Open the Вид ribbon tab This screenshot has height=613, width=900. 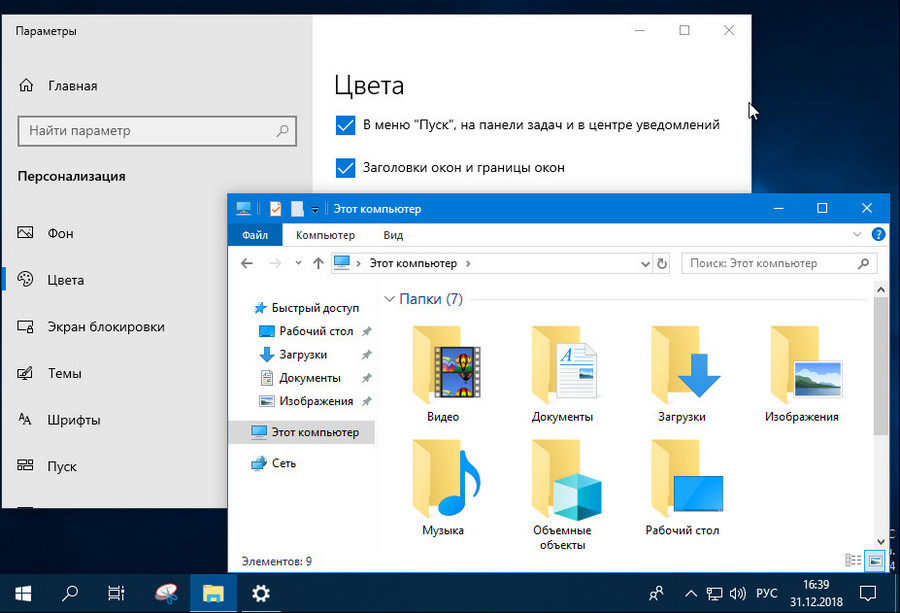pyautogui.click(x=393, y=235)
